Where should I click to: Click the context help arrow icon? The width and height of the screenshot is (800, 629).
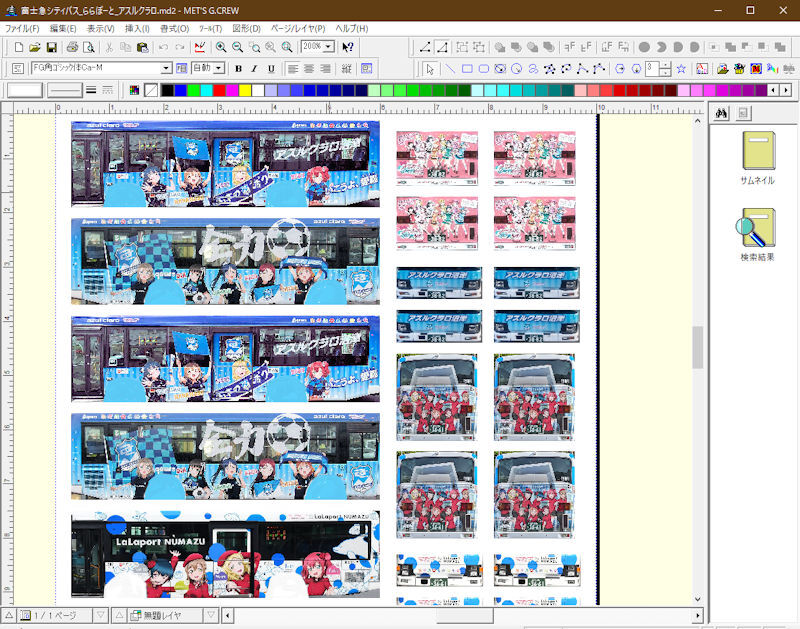click(x=347, y=47)
